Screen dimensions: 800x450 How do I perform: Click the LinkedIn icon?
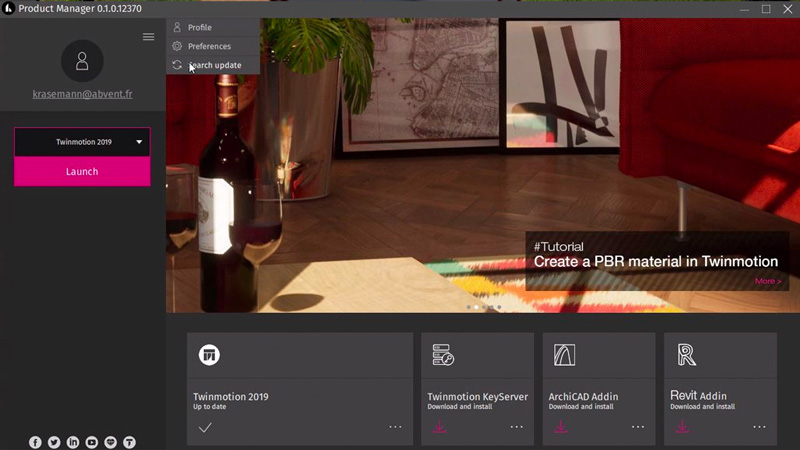pos(73,442)
